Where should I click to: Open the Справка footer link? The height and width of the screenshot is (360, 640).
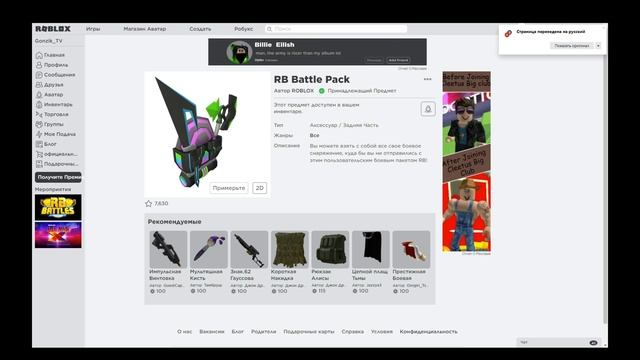tap(353, 331)
